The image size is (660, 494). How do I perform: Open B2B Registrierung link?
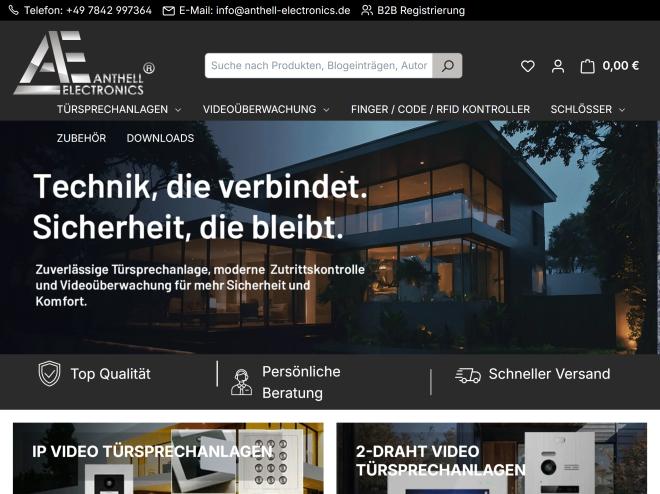point(421,11)
